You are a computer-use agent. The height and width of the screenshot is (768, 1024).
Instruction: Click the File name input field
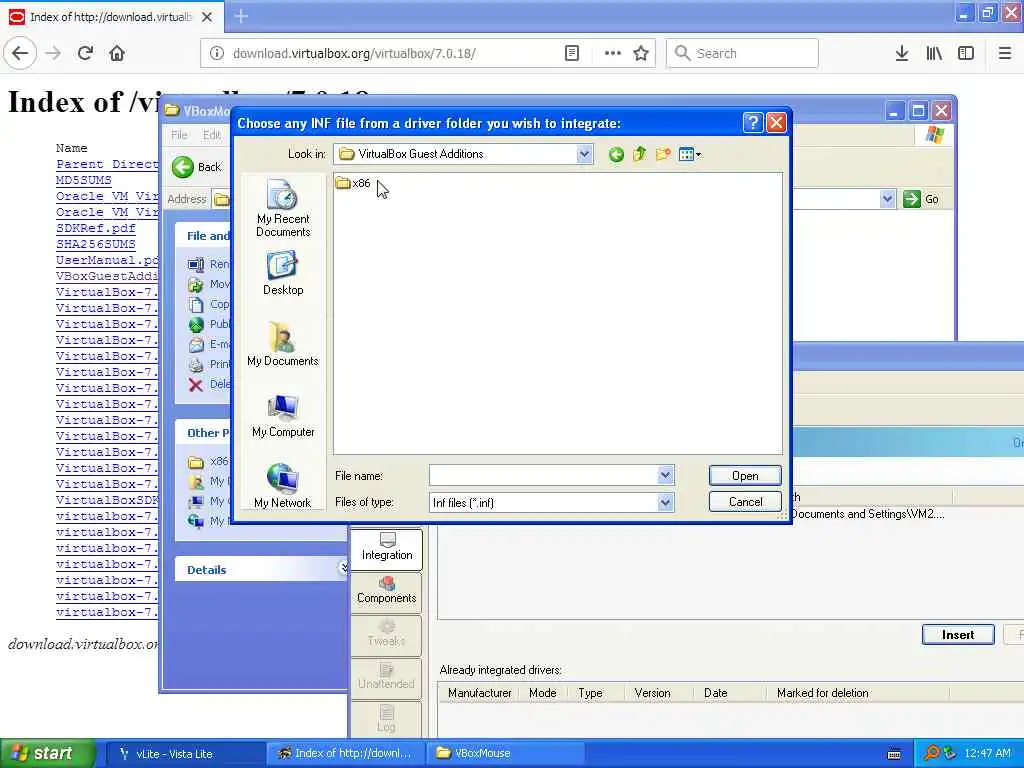[543, 475]
